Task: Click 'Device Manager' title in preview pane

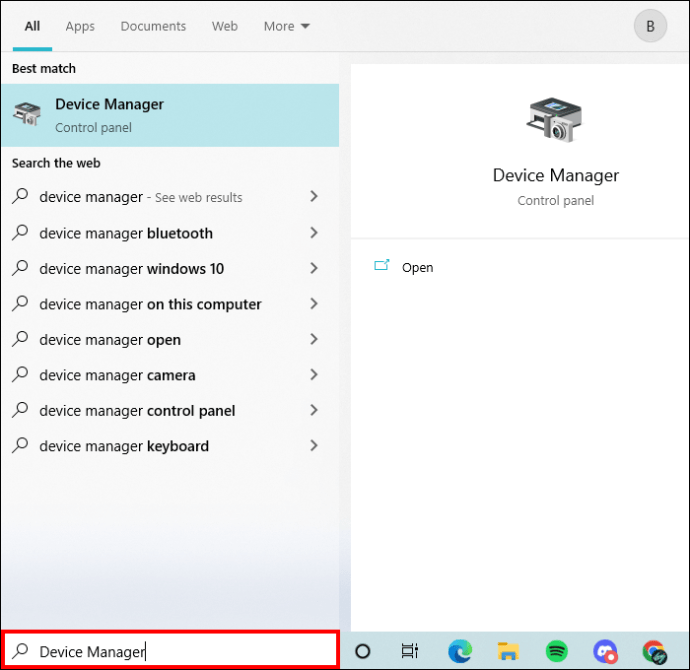Action: tap(555, 175)
